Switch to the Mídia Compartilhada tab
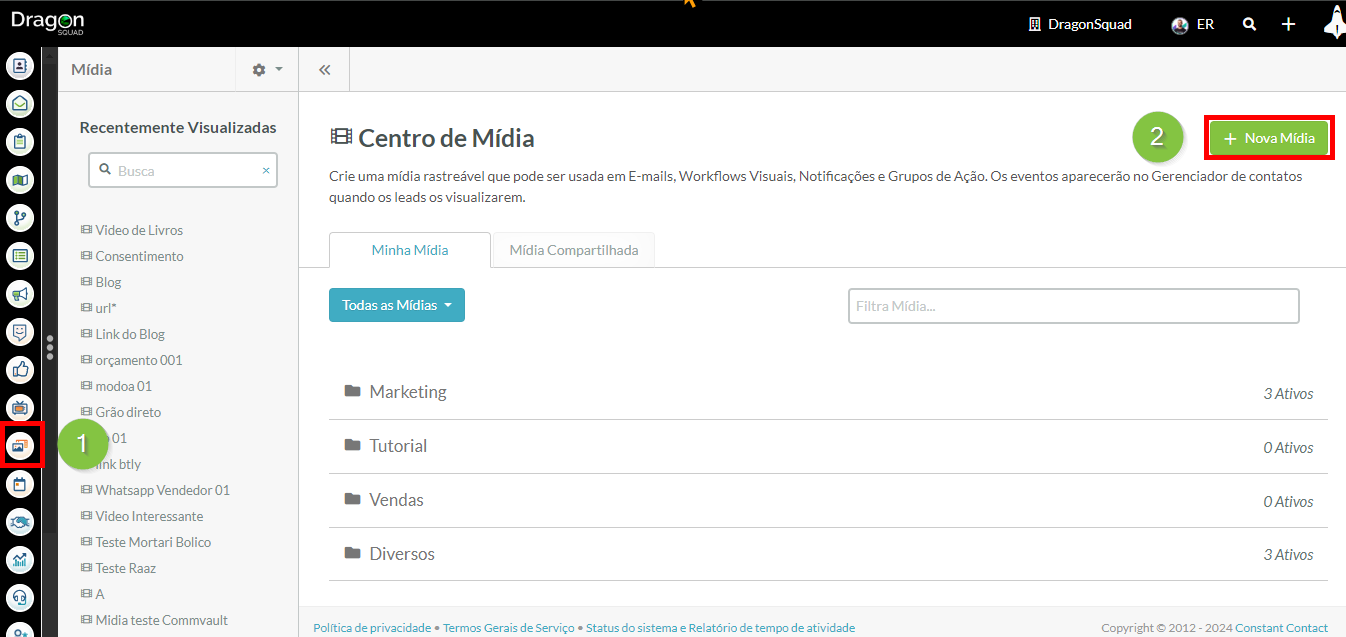Screen dimensions: 1346x637 (x=573, y=250)
